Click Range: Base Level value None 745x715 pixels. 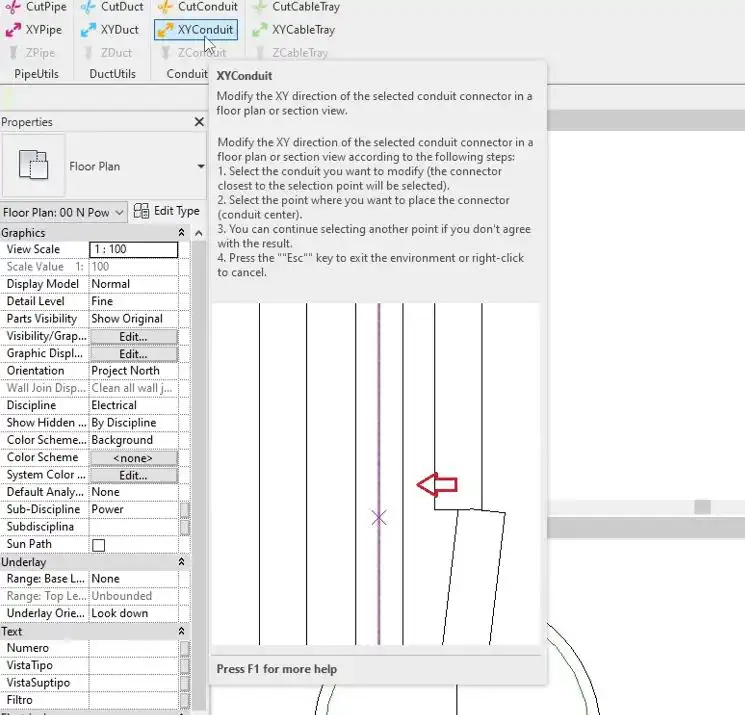pyautogui.click(x=134, y=579)
